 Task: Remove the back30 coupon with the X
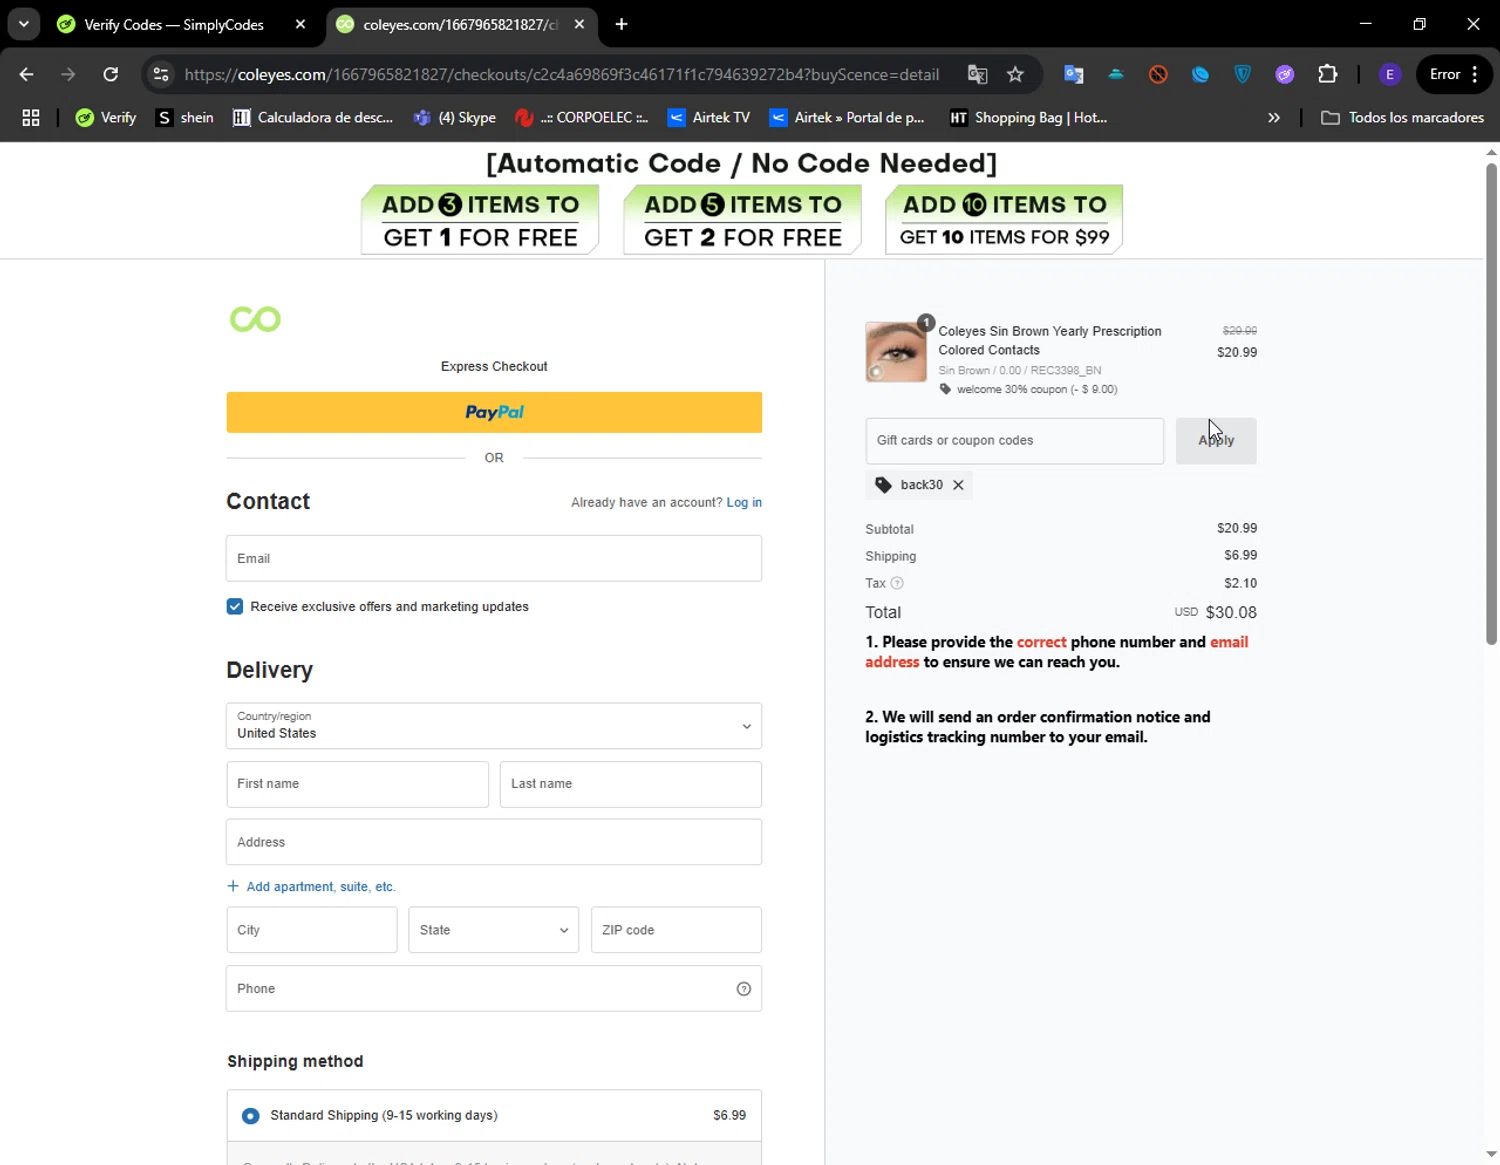click(958, 485)
